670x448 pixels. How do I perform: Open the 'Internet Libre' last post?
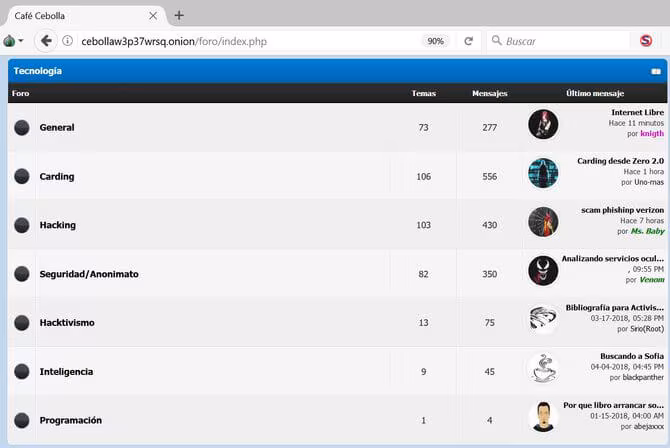638,112
